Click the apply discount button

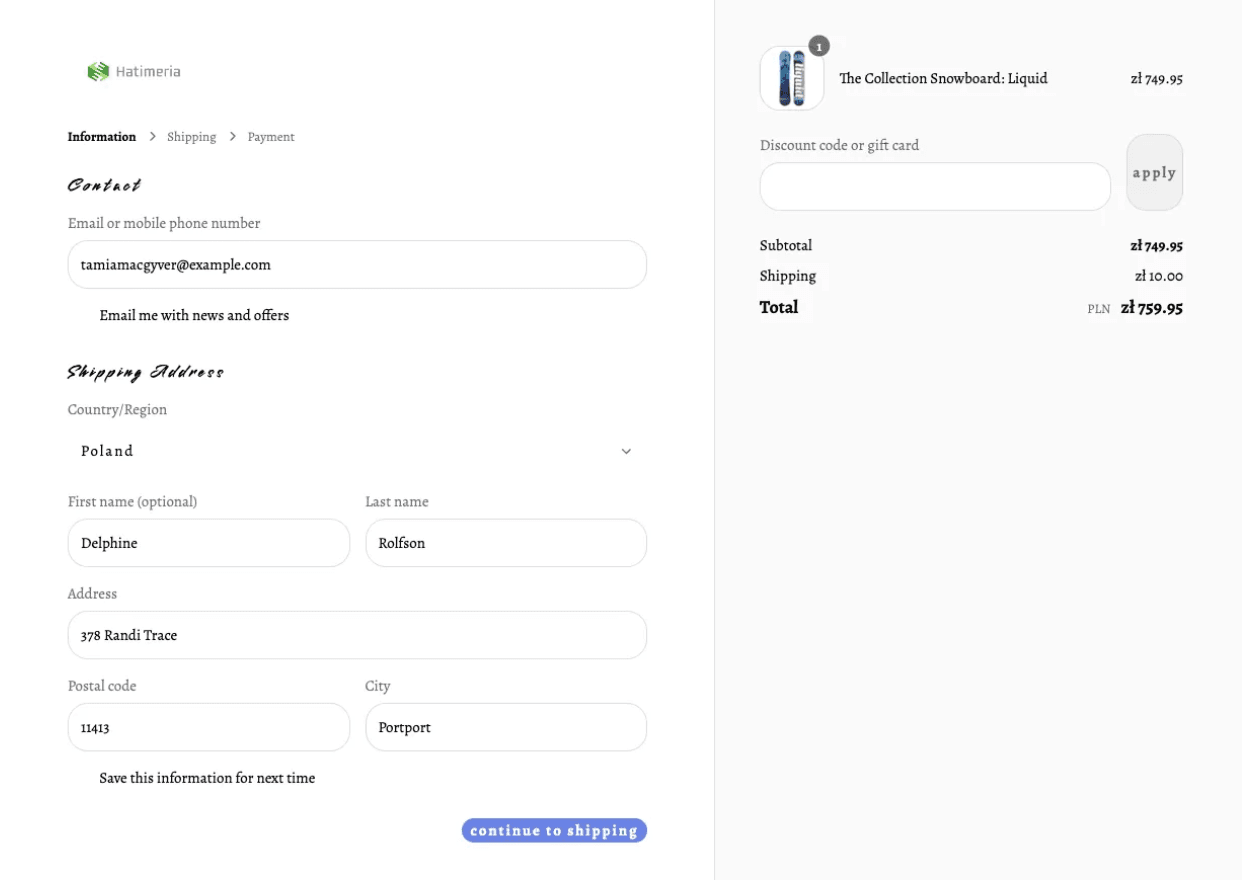pyautogui.click(x=1154, y=173)
